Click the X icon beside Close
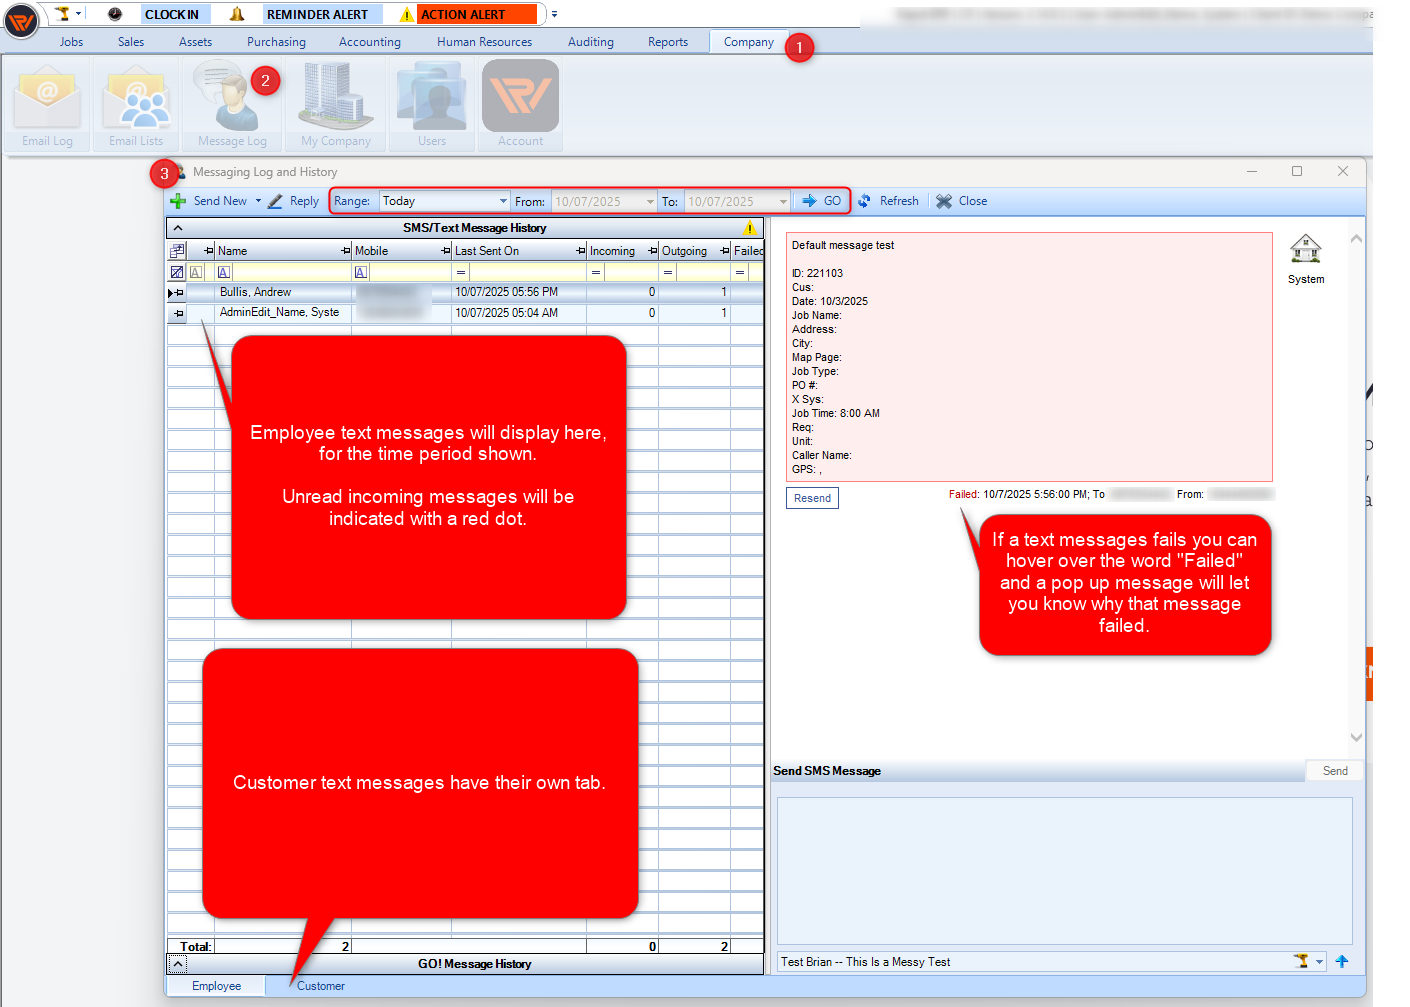The height and width of the screenshot is (1007, 1410). (943, 201)
